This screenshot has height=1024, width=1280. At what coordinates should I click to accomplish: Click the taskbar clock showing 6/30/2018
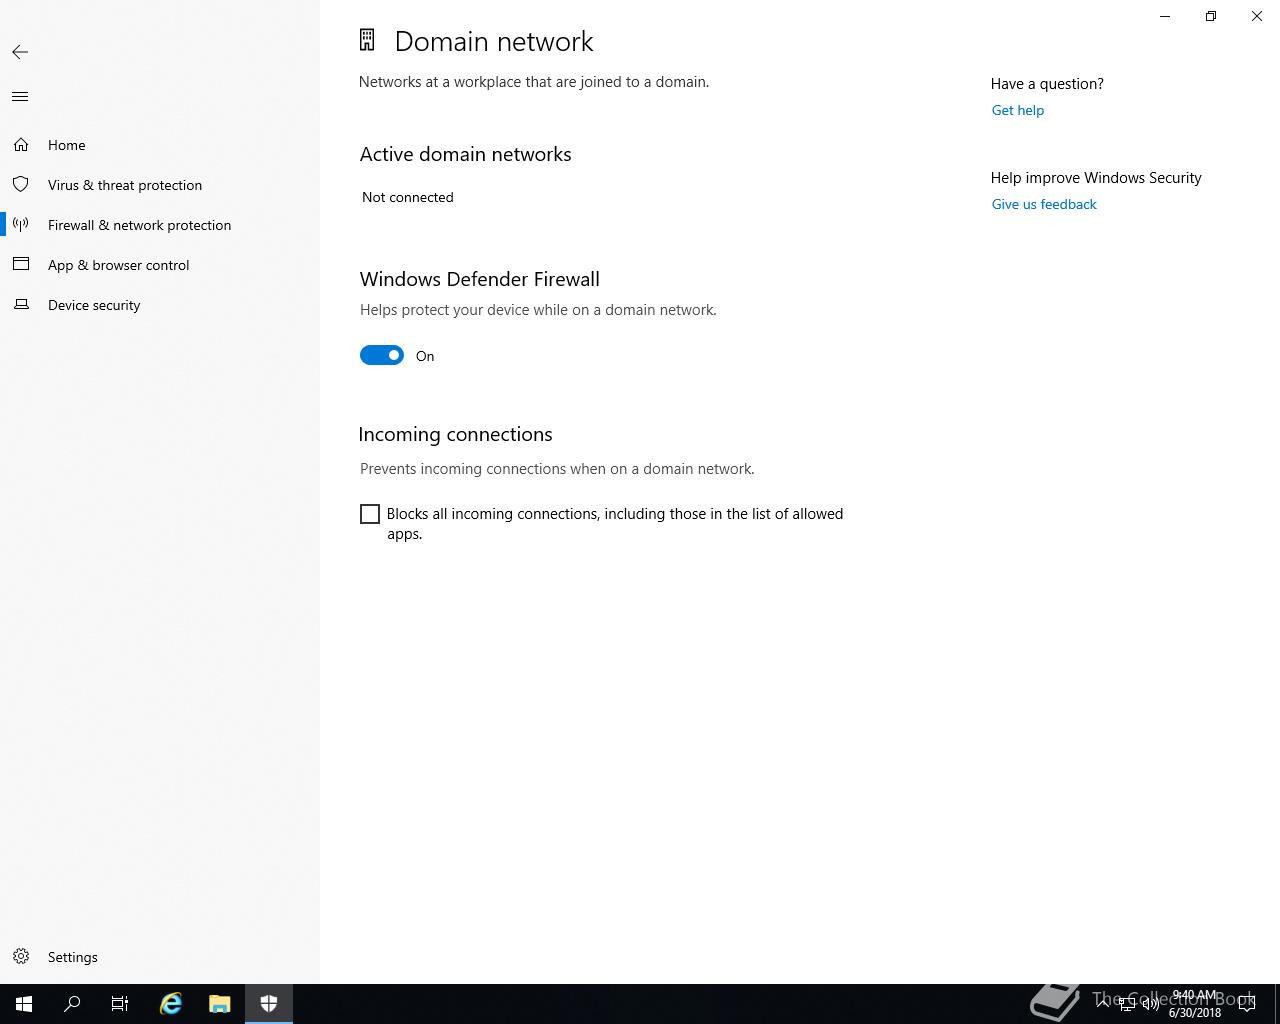pos(1195,1004)
